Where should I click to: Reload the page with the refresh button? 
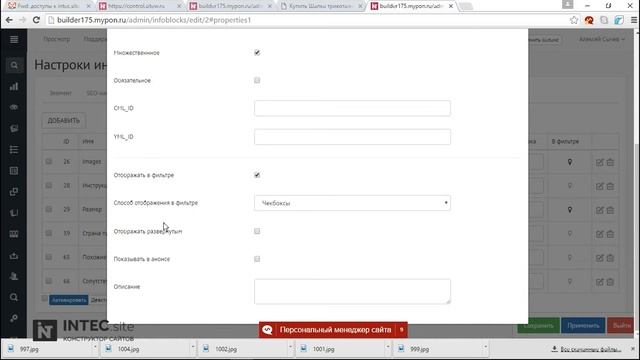36,20
